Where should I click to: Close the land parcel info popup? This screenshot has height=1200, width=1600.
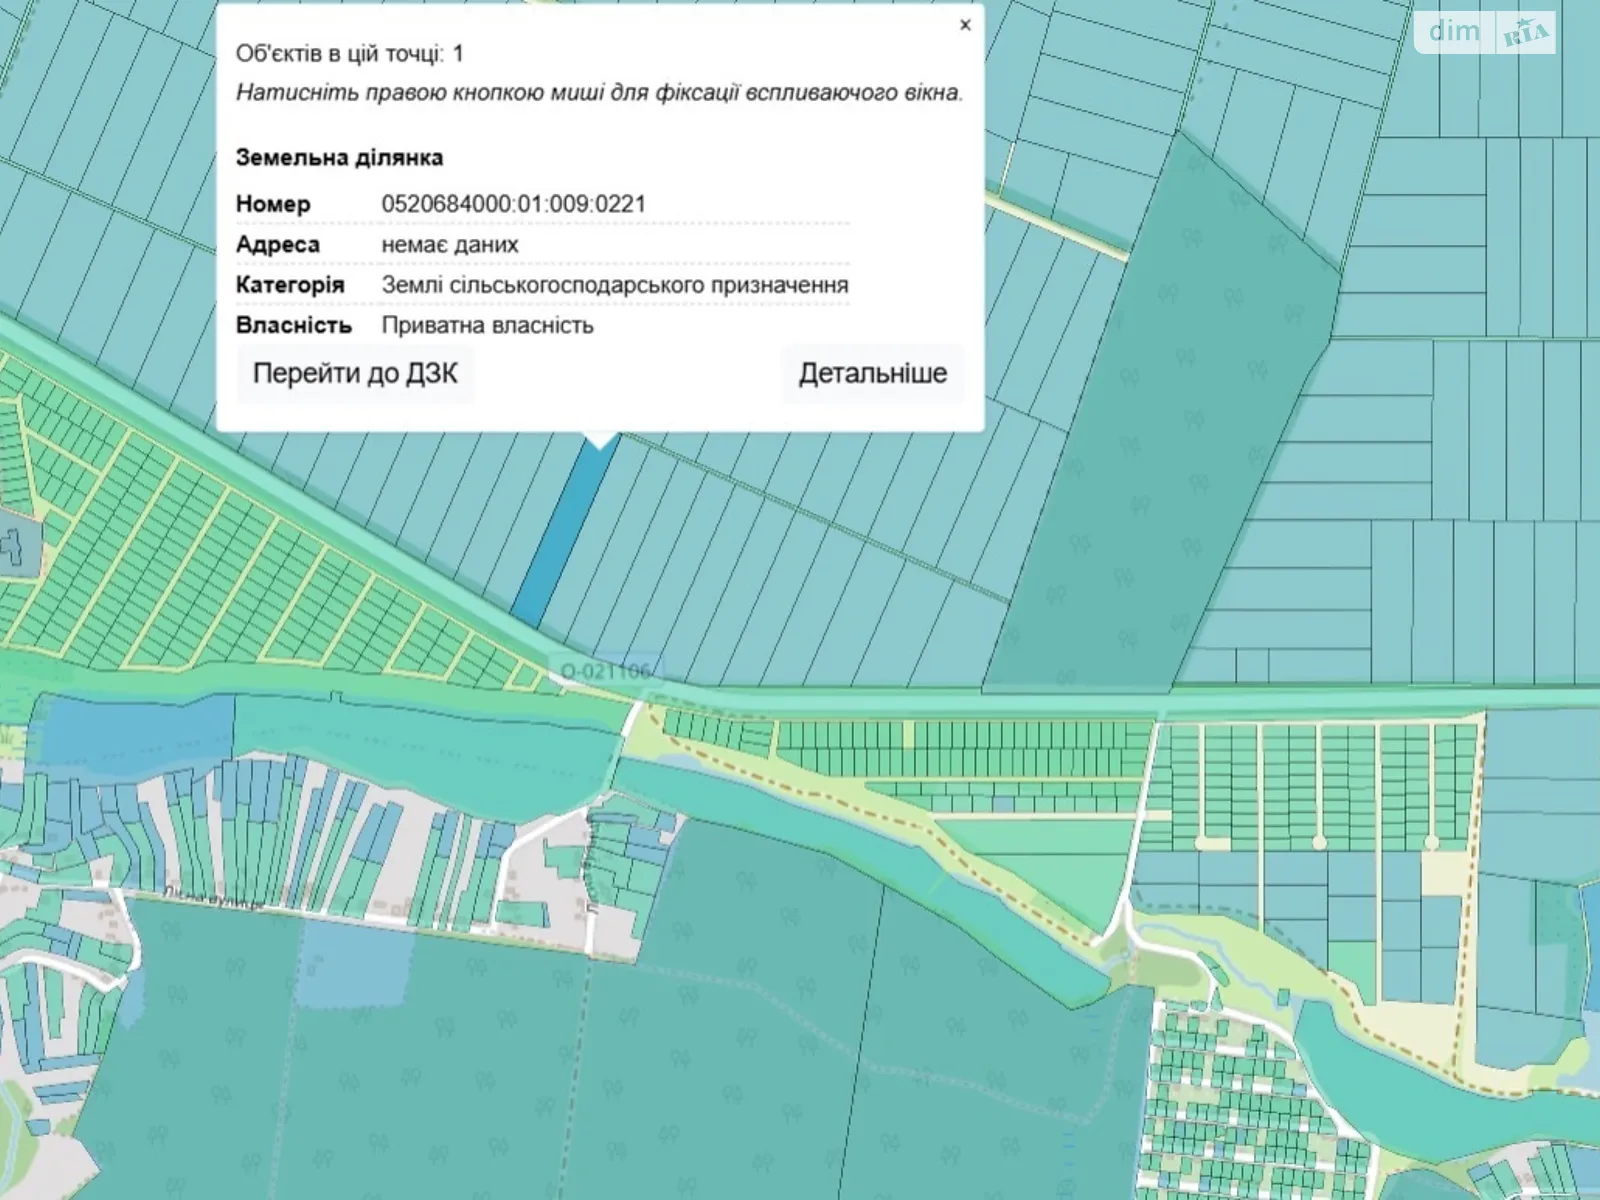pyautogui.click(x=964, y=25)
